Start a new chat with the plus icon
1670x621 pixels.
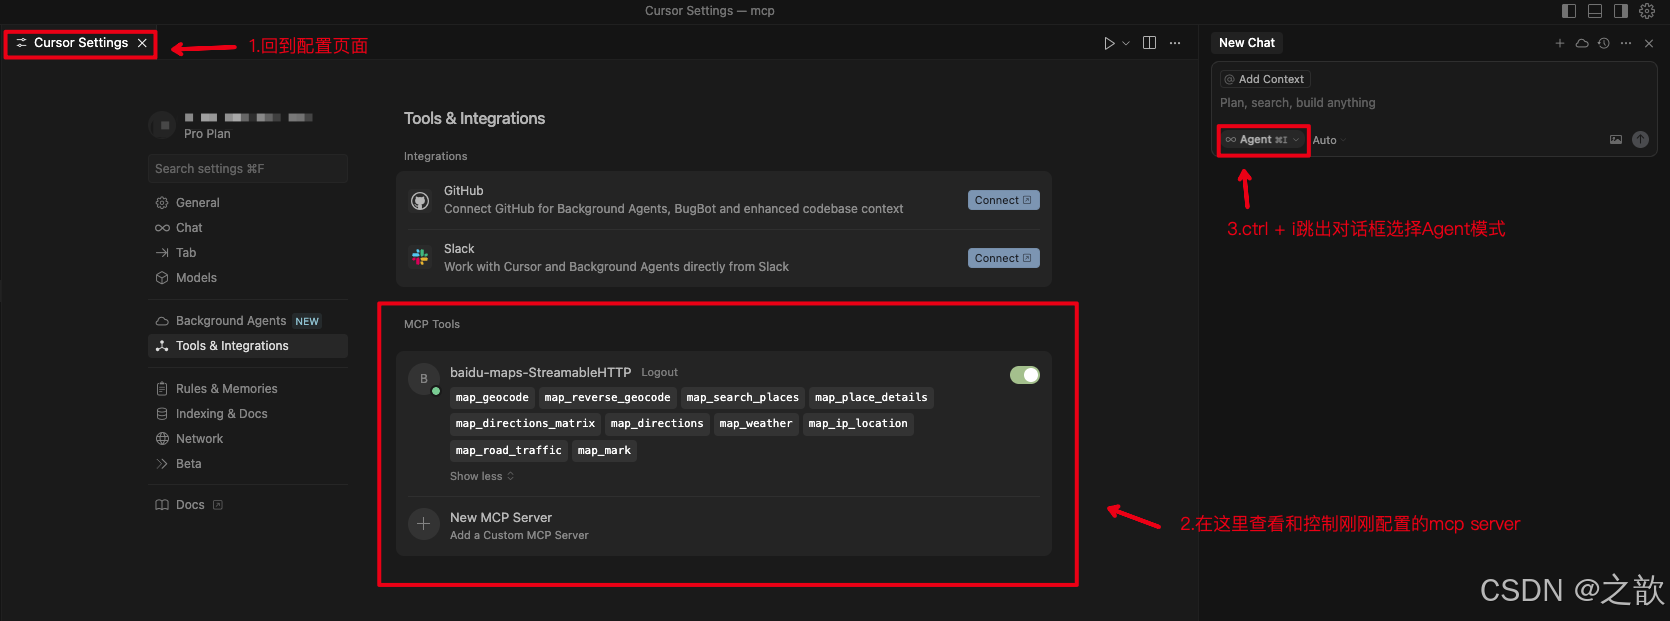click(1560, 43)
